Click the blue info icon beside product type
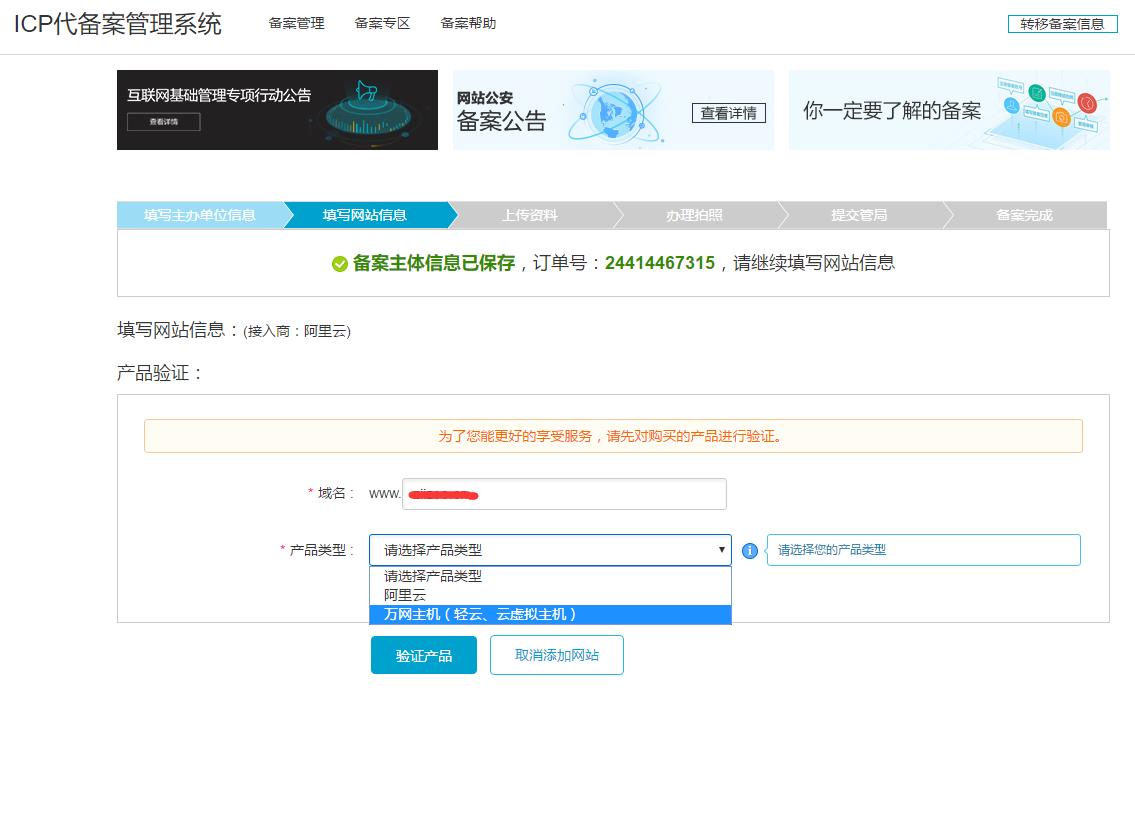1135x814 pixels. 749,550
